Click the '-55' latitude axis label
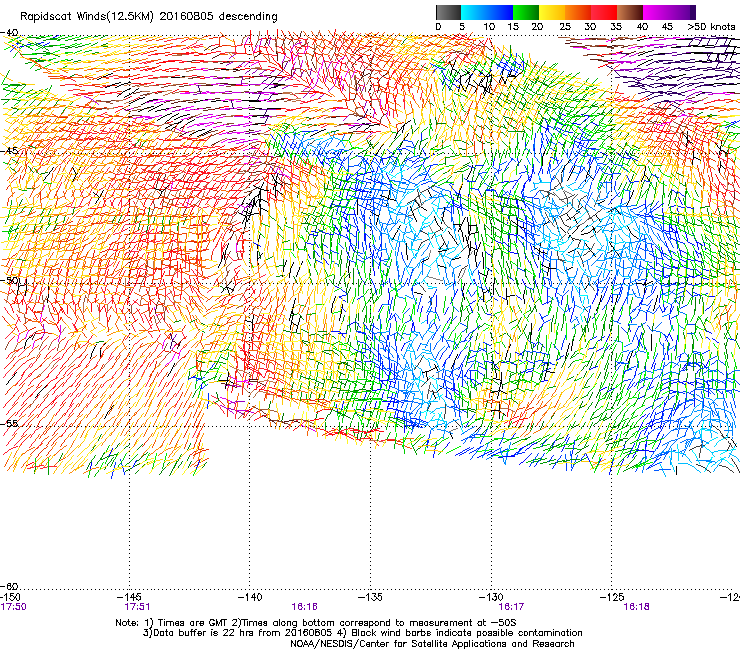This screenshot has height=650, width=740. pos(9,423)
